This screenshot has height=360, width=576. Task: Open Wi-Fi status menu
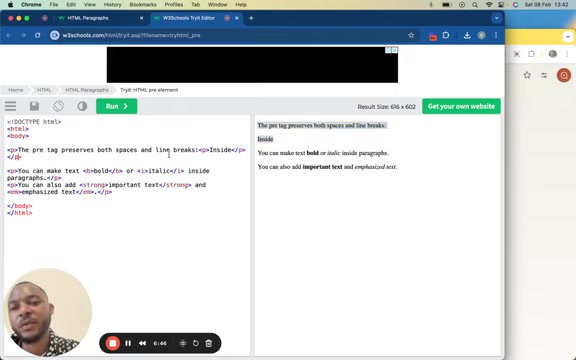click(x=489, y=5)
